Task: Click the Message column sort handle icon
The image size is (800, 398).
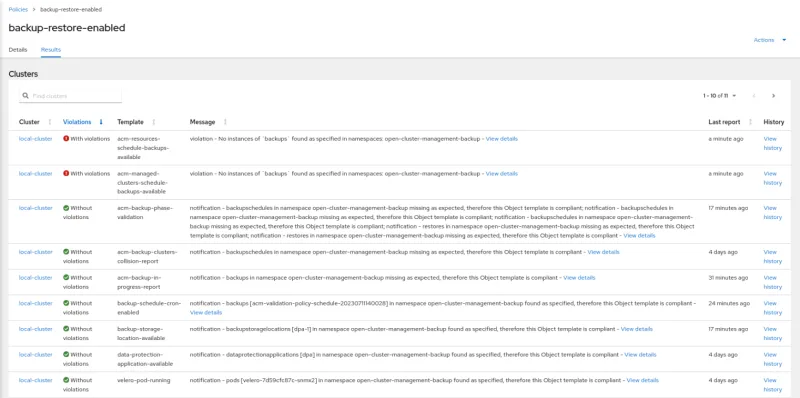Action: pos(225,122)
